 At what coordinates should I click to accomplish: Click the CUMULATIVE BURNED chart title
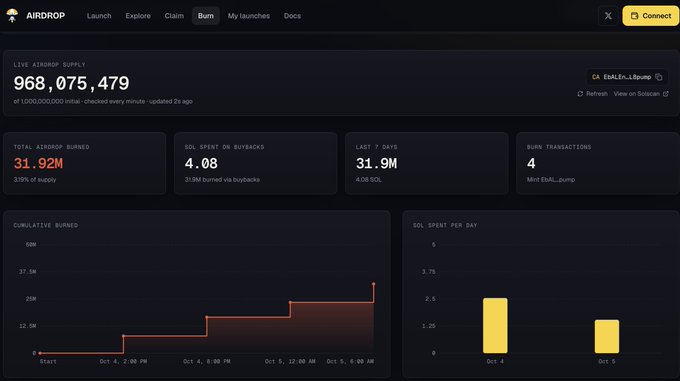coord(46,225)
